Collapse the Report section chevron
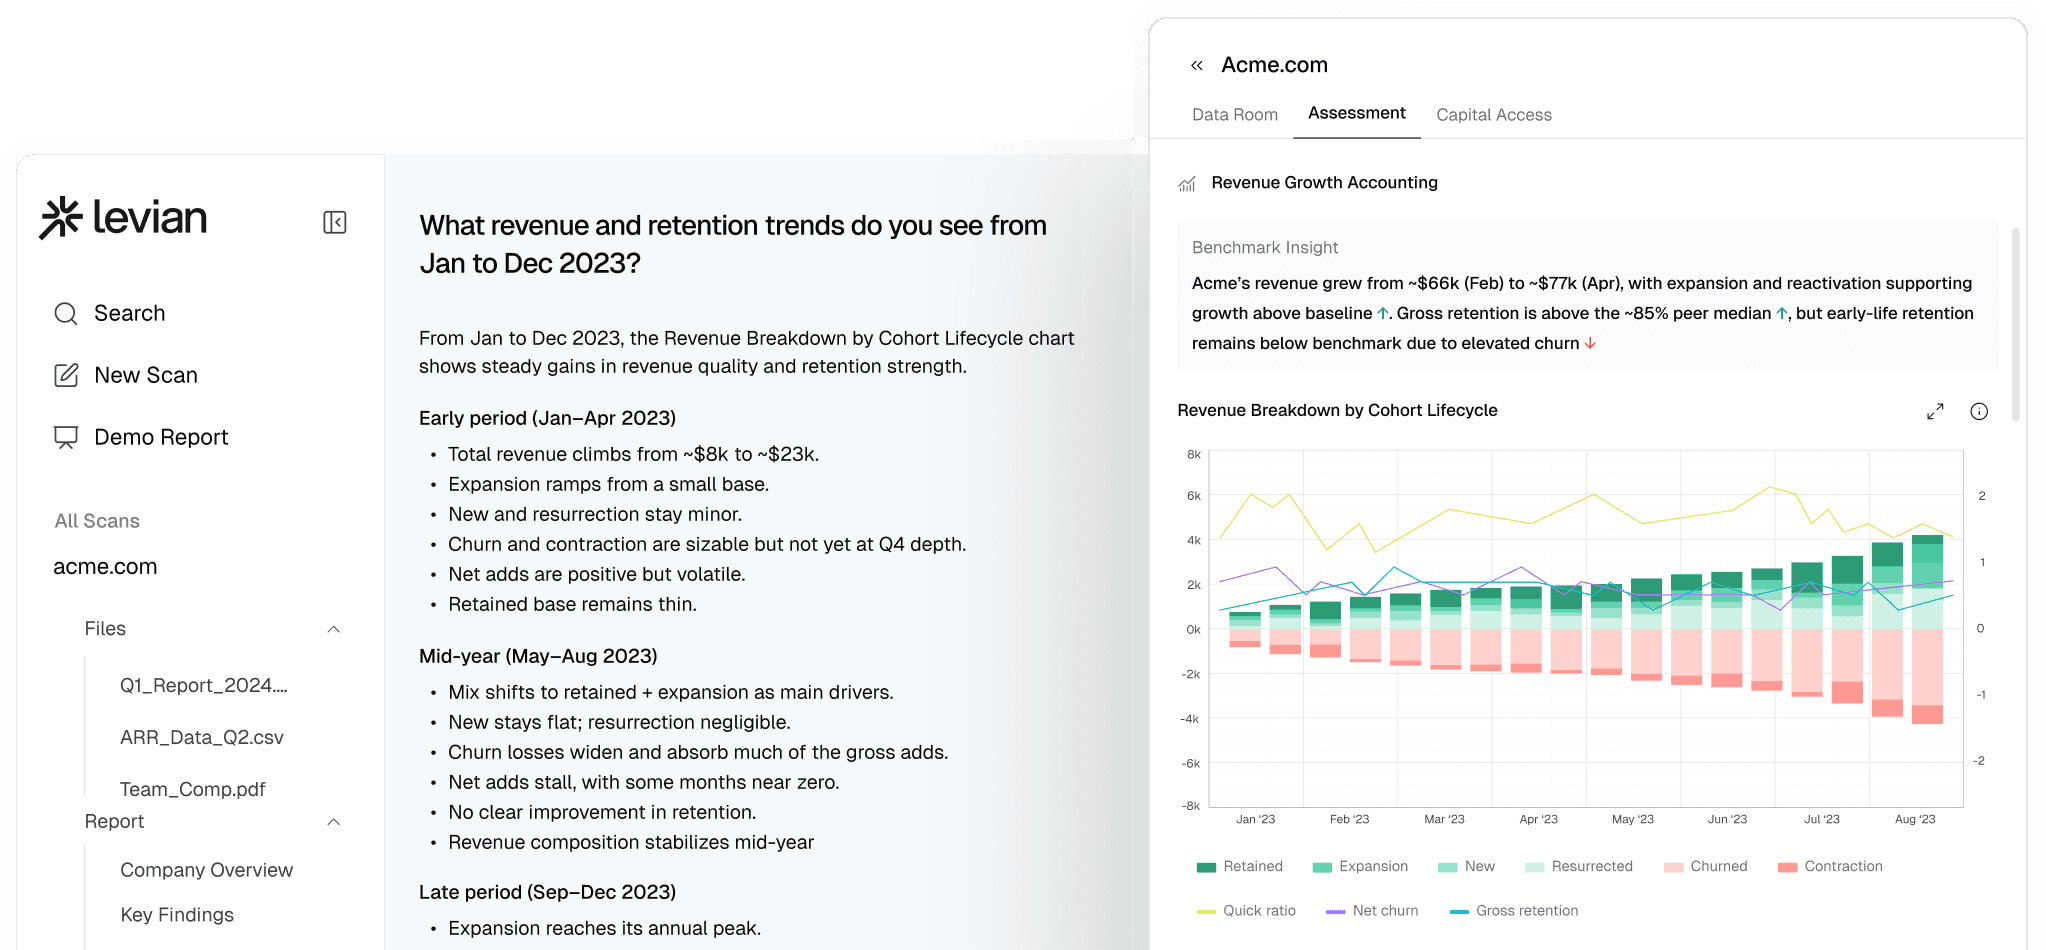 [x=334, y=822]
